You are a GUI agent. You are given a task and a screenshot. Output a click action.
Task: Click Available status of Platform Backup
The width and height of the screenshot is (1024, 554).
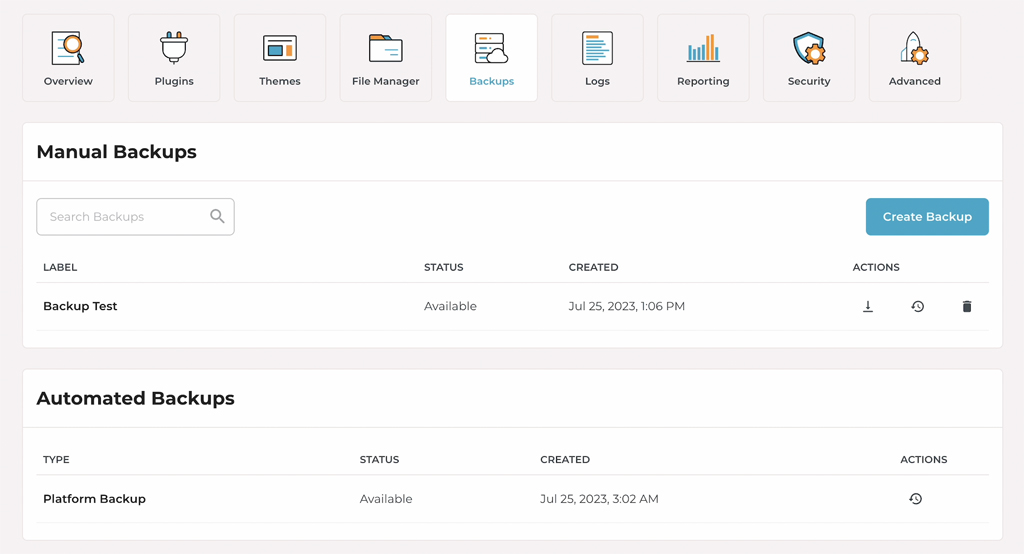(x=386, y=498)
